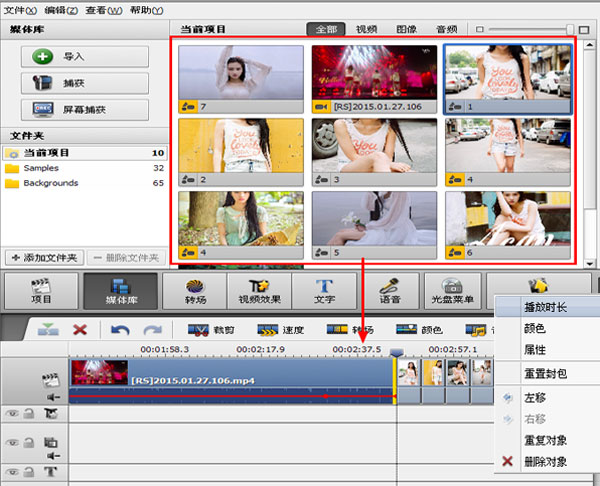
Task: Select image thumbnail named 5
Action: 374,225
